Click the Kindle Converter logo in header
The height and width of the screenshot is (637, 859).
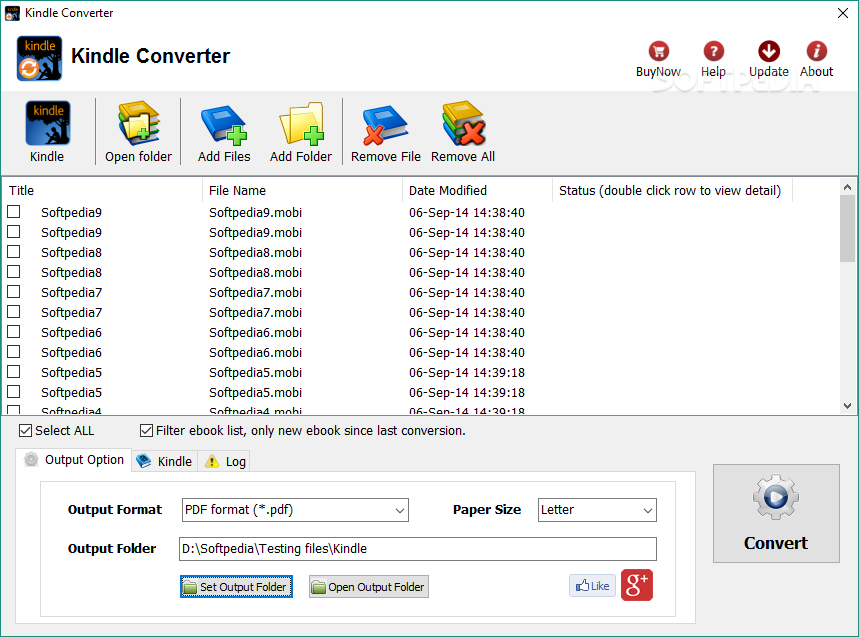(x=39, y=58)
